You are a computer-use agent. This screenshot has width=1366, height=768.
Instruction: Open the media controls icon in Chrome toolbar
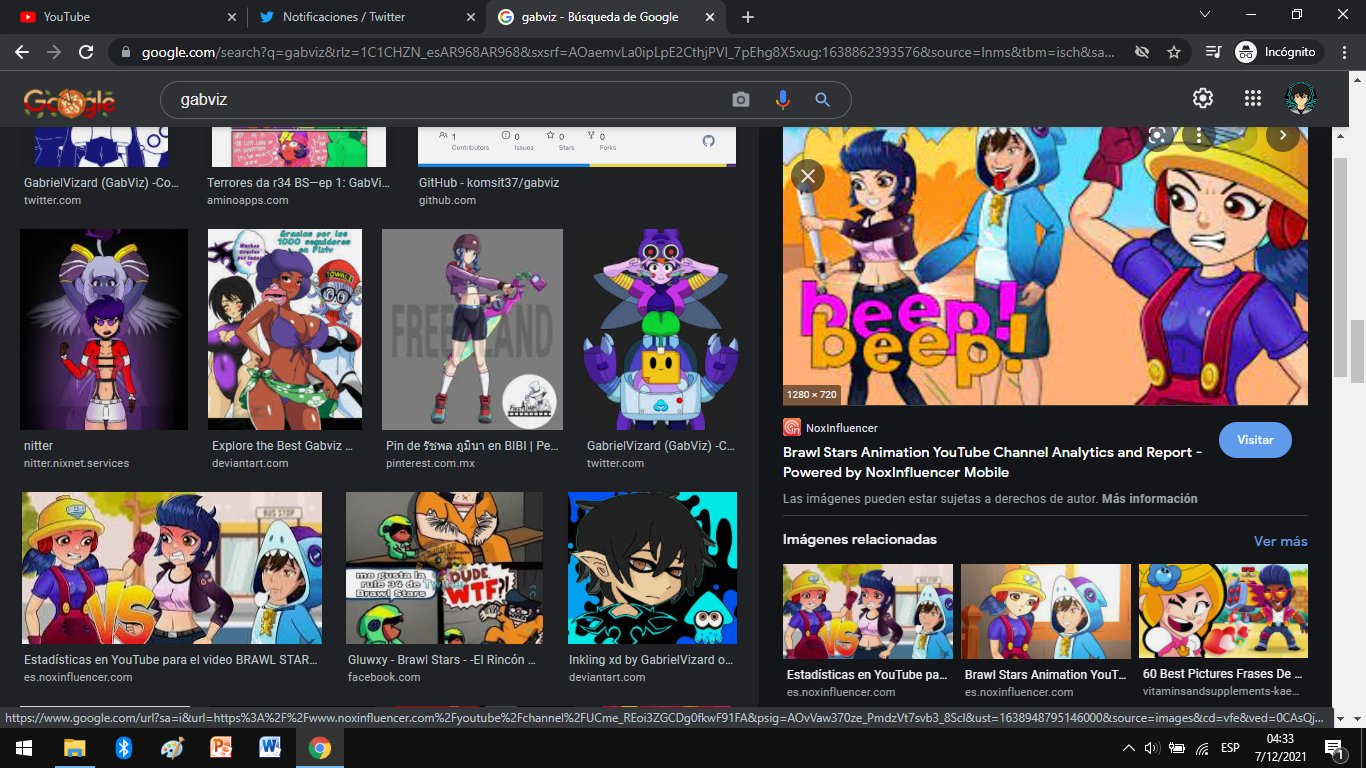(x=1213, y=52)
